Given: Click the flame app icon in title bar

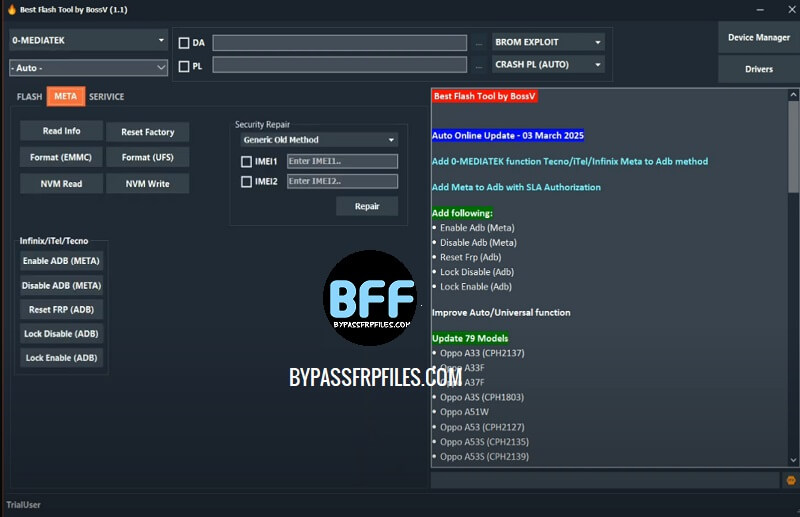Looking at the screenshot, I should click(x=10, y=10).
